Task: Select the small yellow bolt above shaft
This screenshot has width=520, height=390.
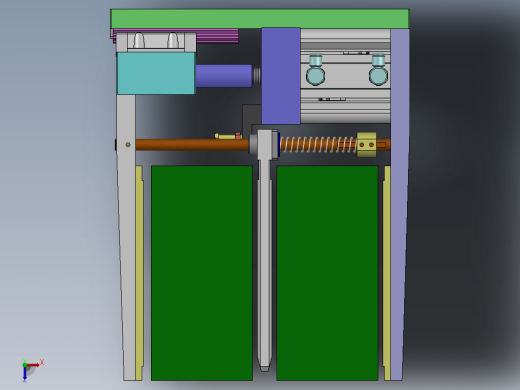Action: (x=228, y=136)
